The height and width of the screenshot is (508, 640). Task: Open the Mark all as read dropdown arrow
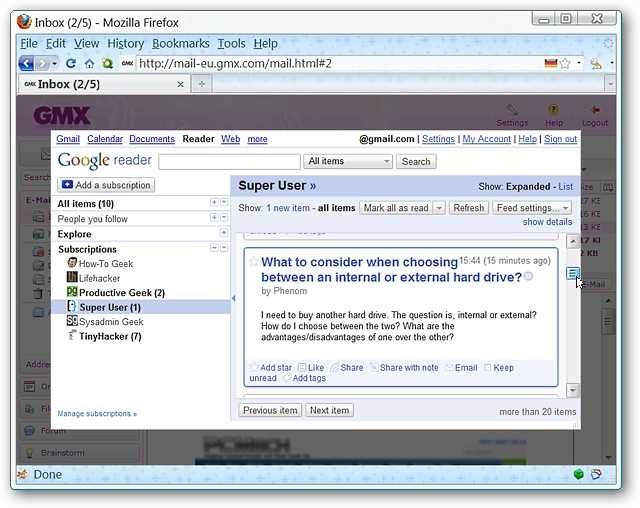click(x=439, y=208)
